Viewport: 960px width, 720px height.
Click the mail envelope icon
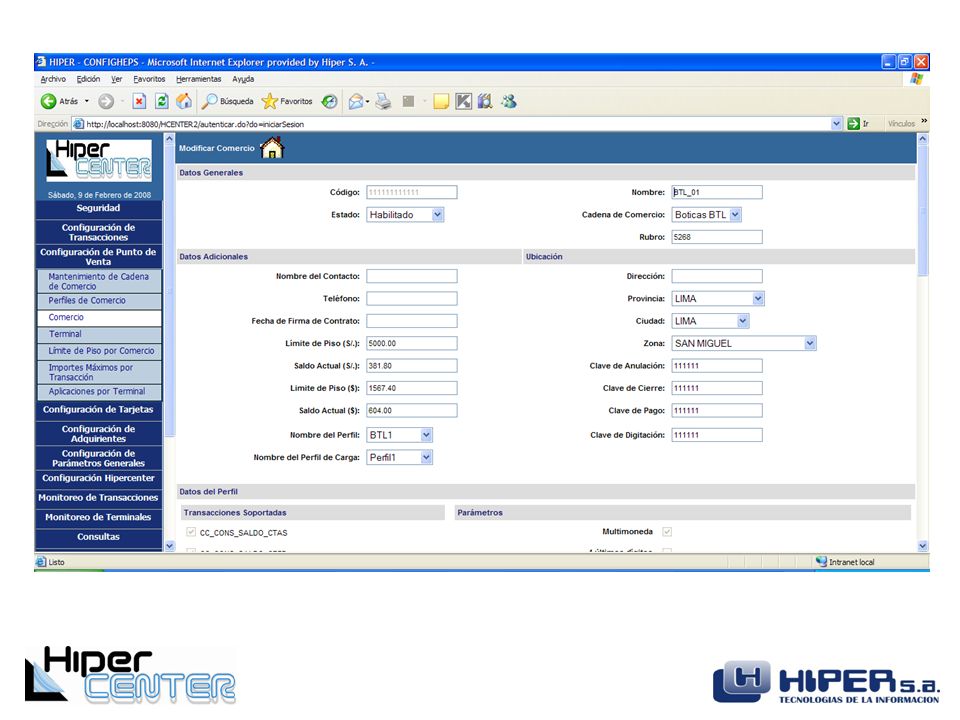[356, 101]
